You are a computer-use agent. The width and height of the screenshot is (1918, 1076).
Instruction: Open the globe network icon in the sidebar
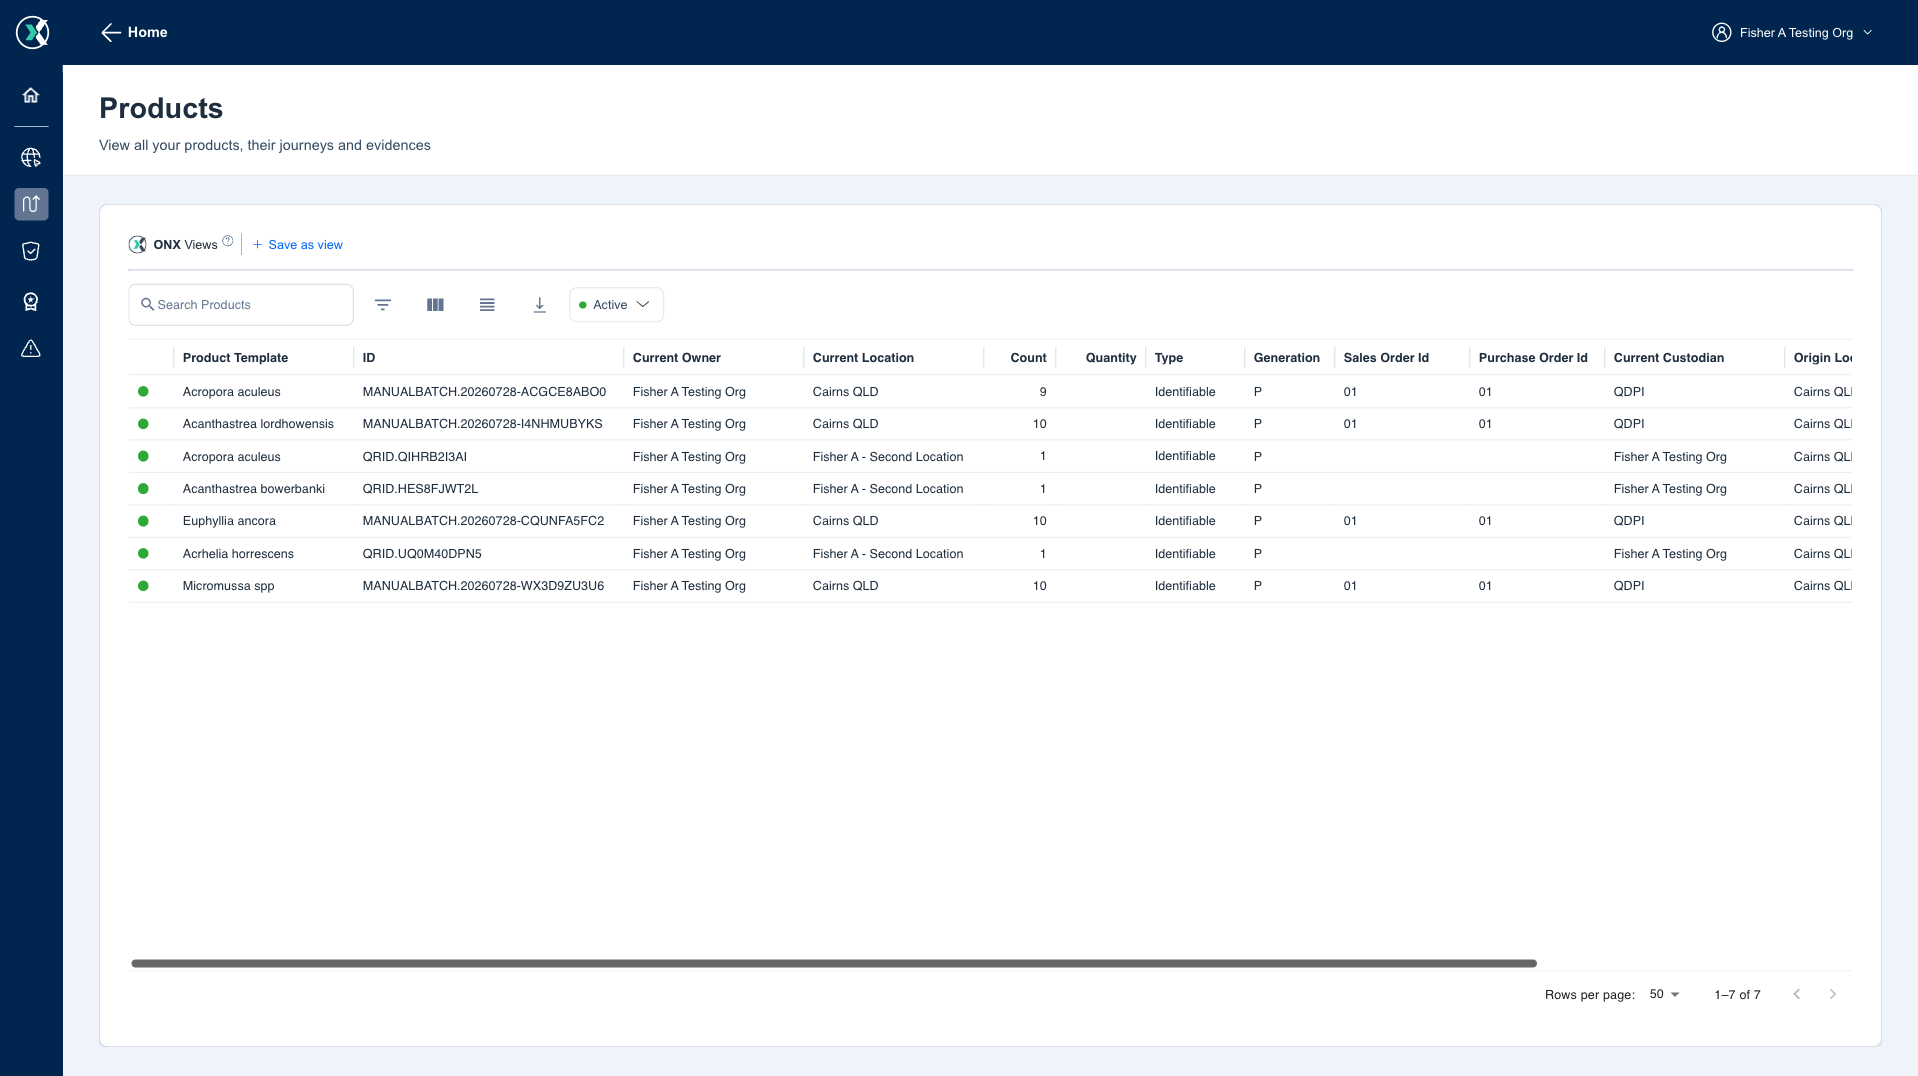coord(31,157)
